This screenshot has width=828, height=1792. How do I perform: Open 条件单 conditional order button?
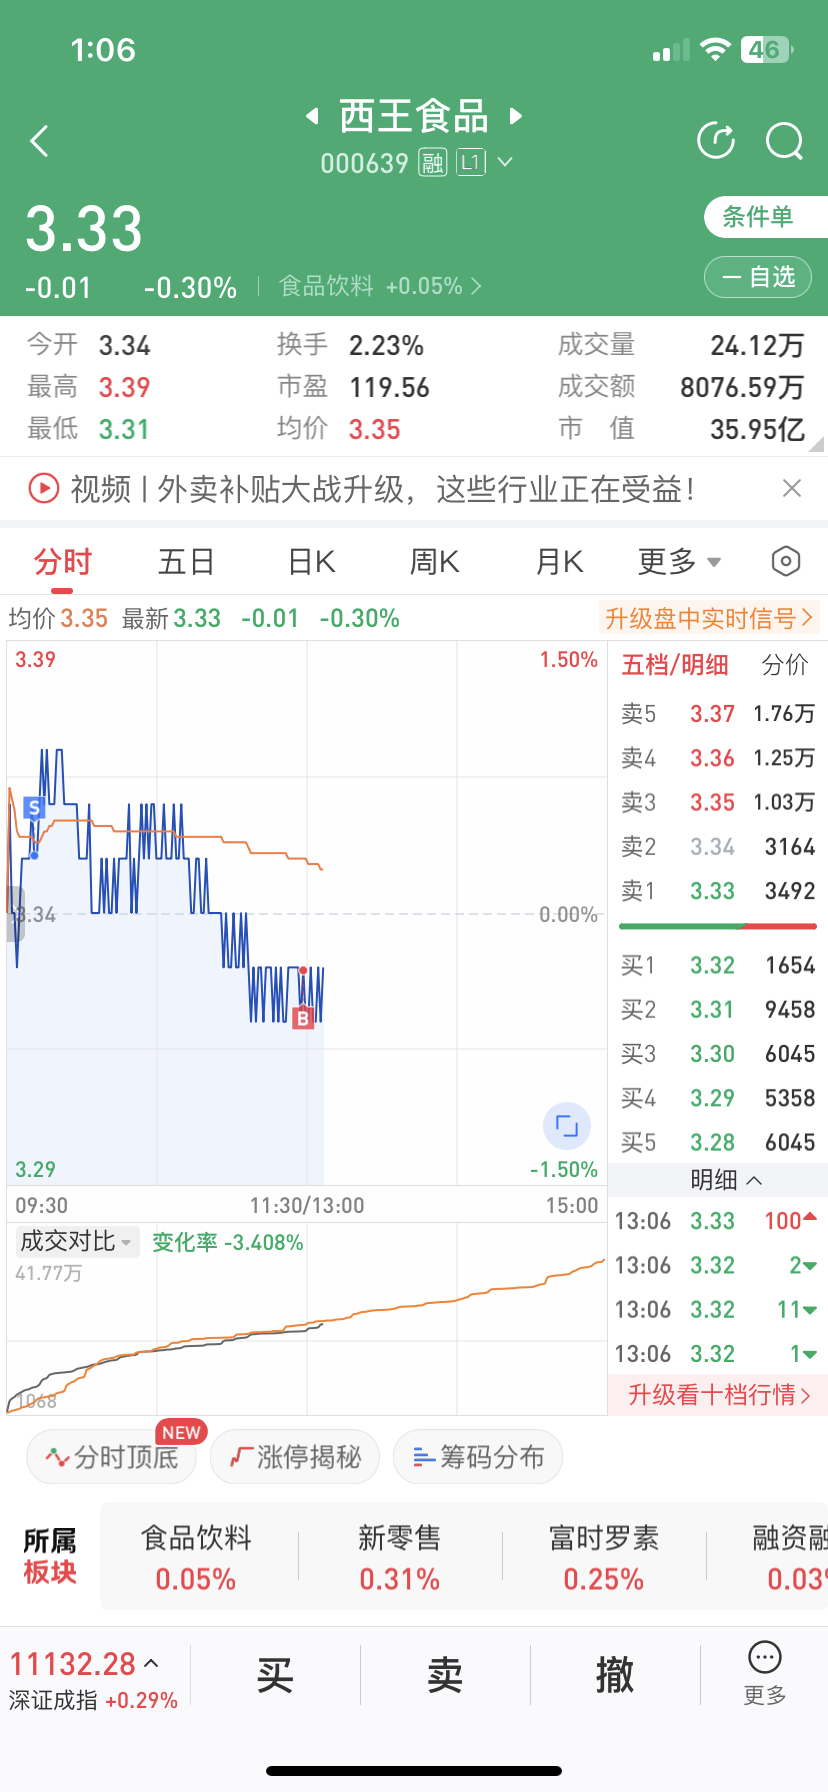point(765,217)
